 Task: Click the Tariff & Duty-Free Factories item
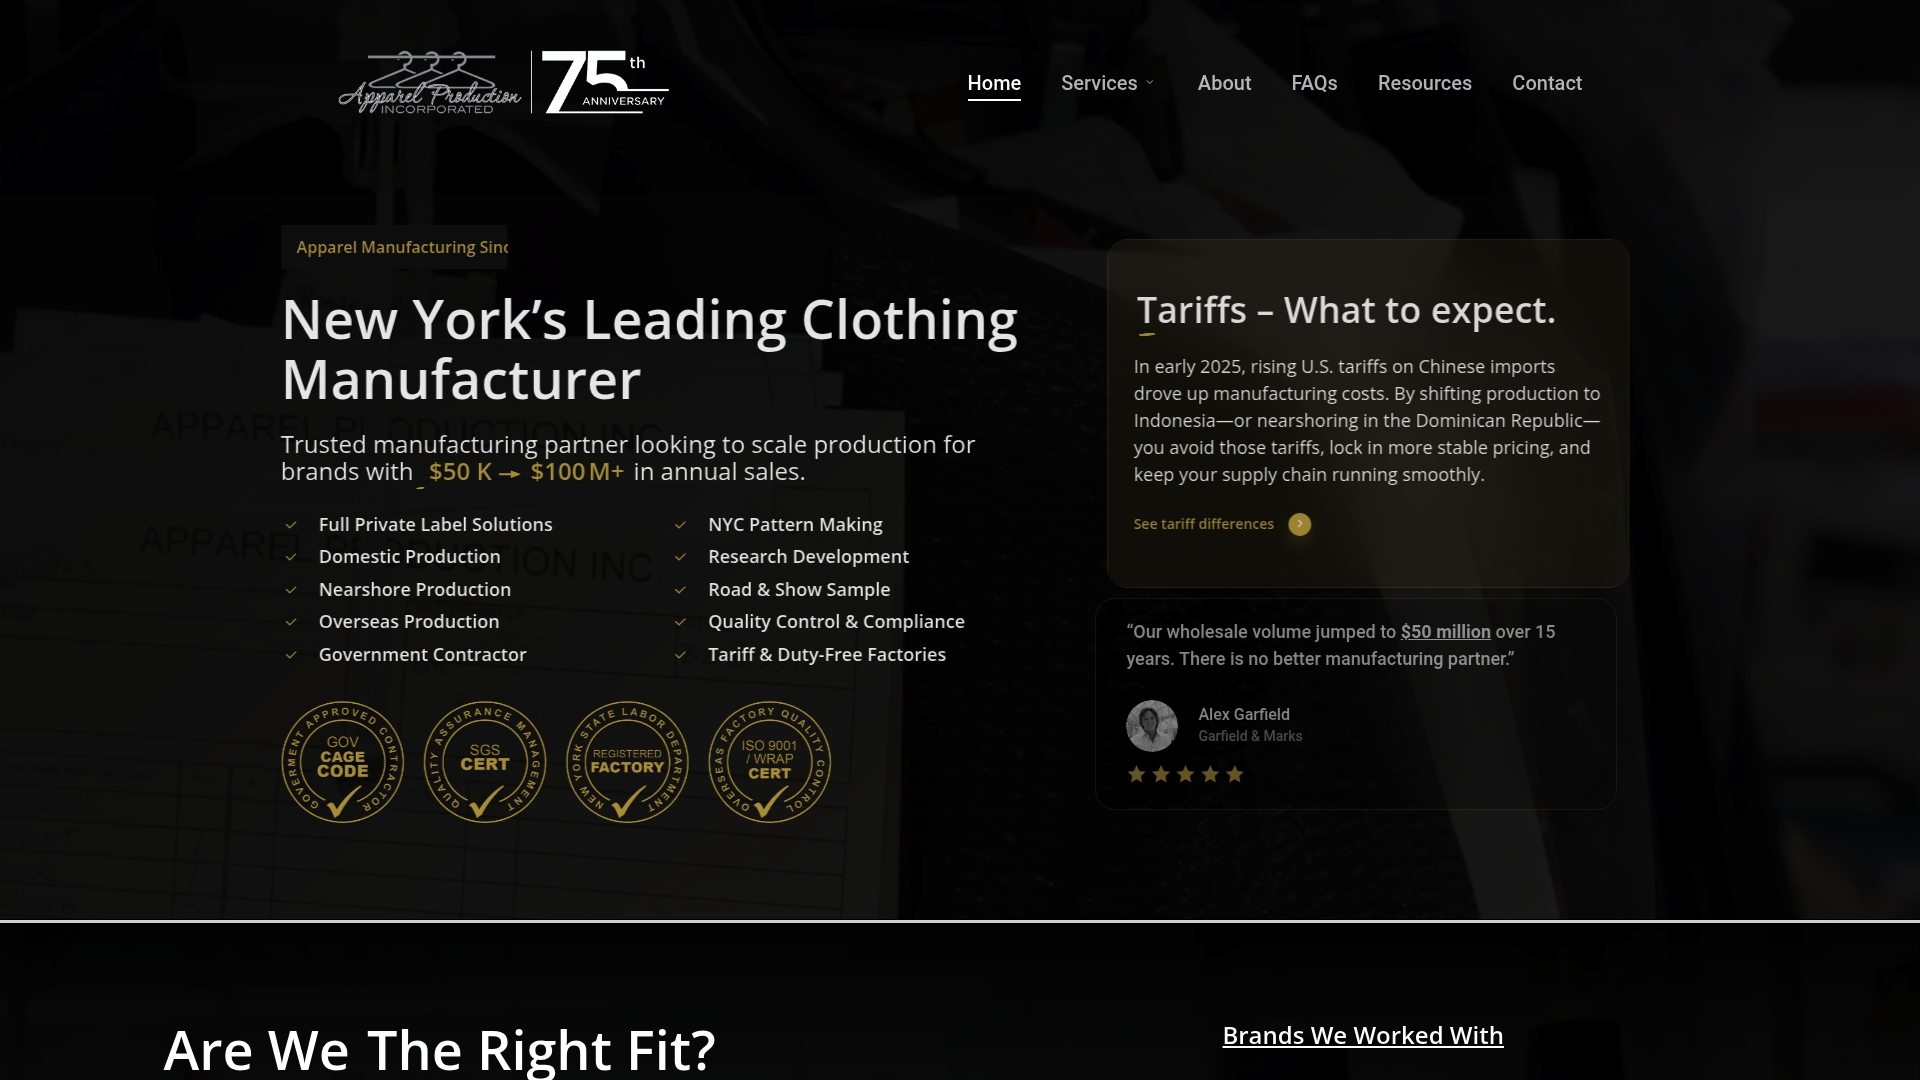pos(826,654)
